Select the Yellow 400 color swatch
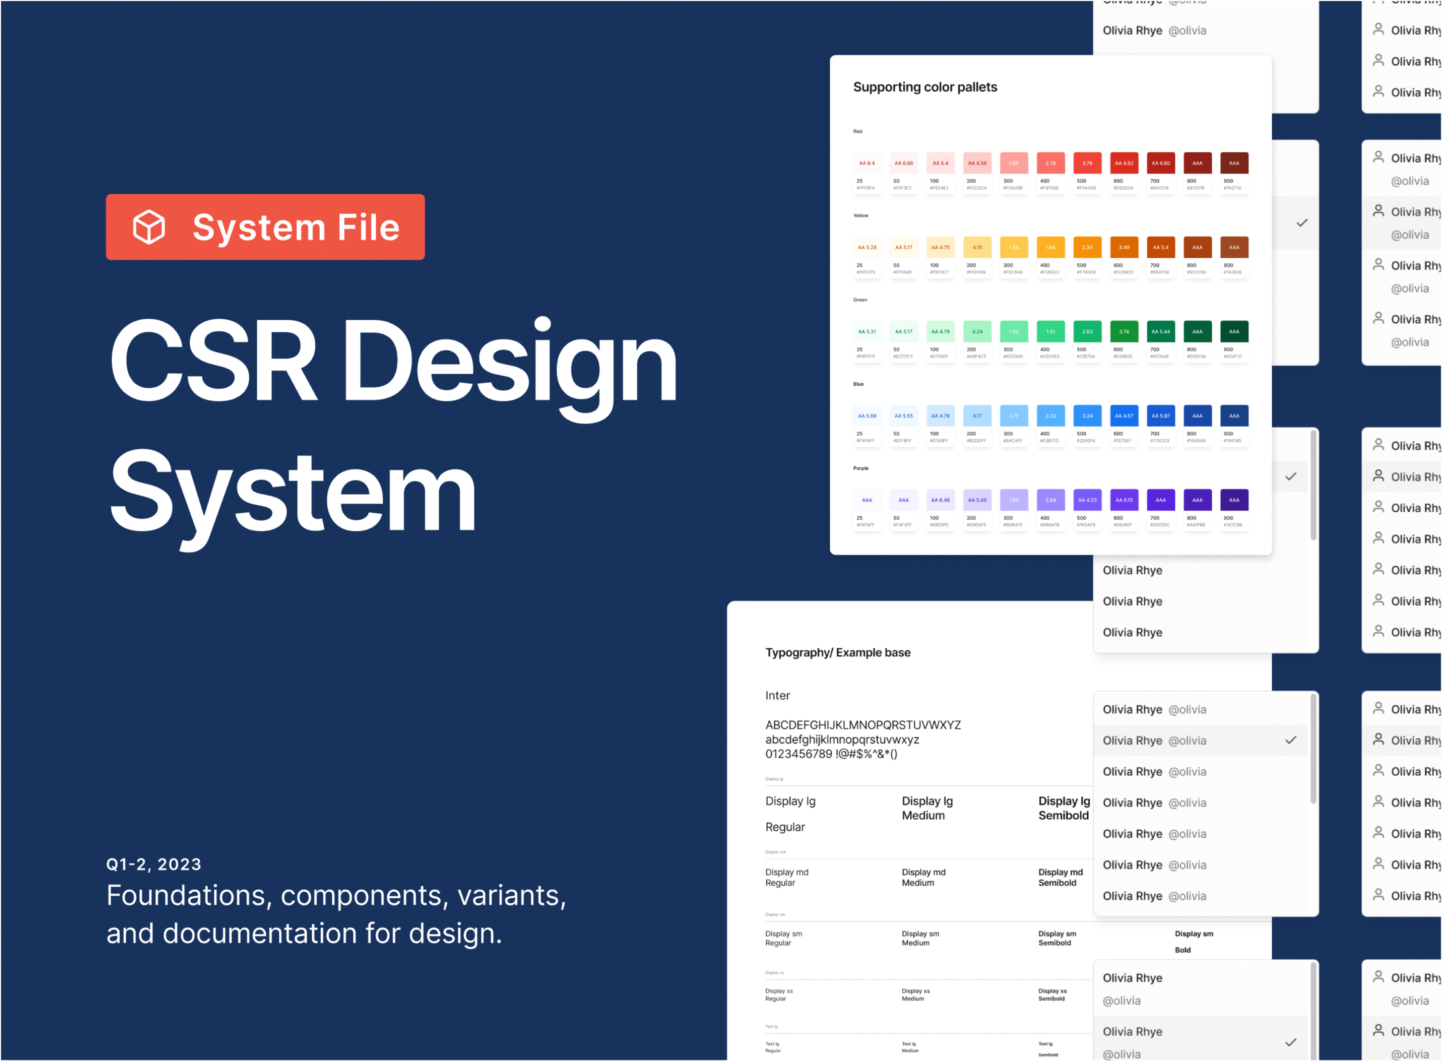 pyautogui.click(x=1051, y=247)
